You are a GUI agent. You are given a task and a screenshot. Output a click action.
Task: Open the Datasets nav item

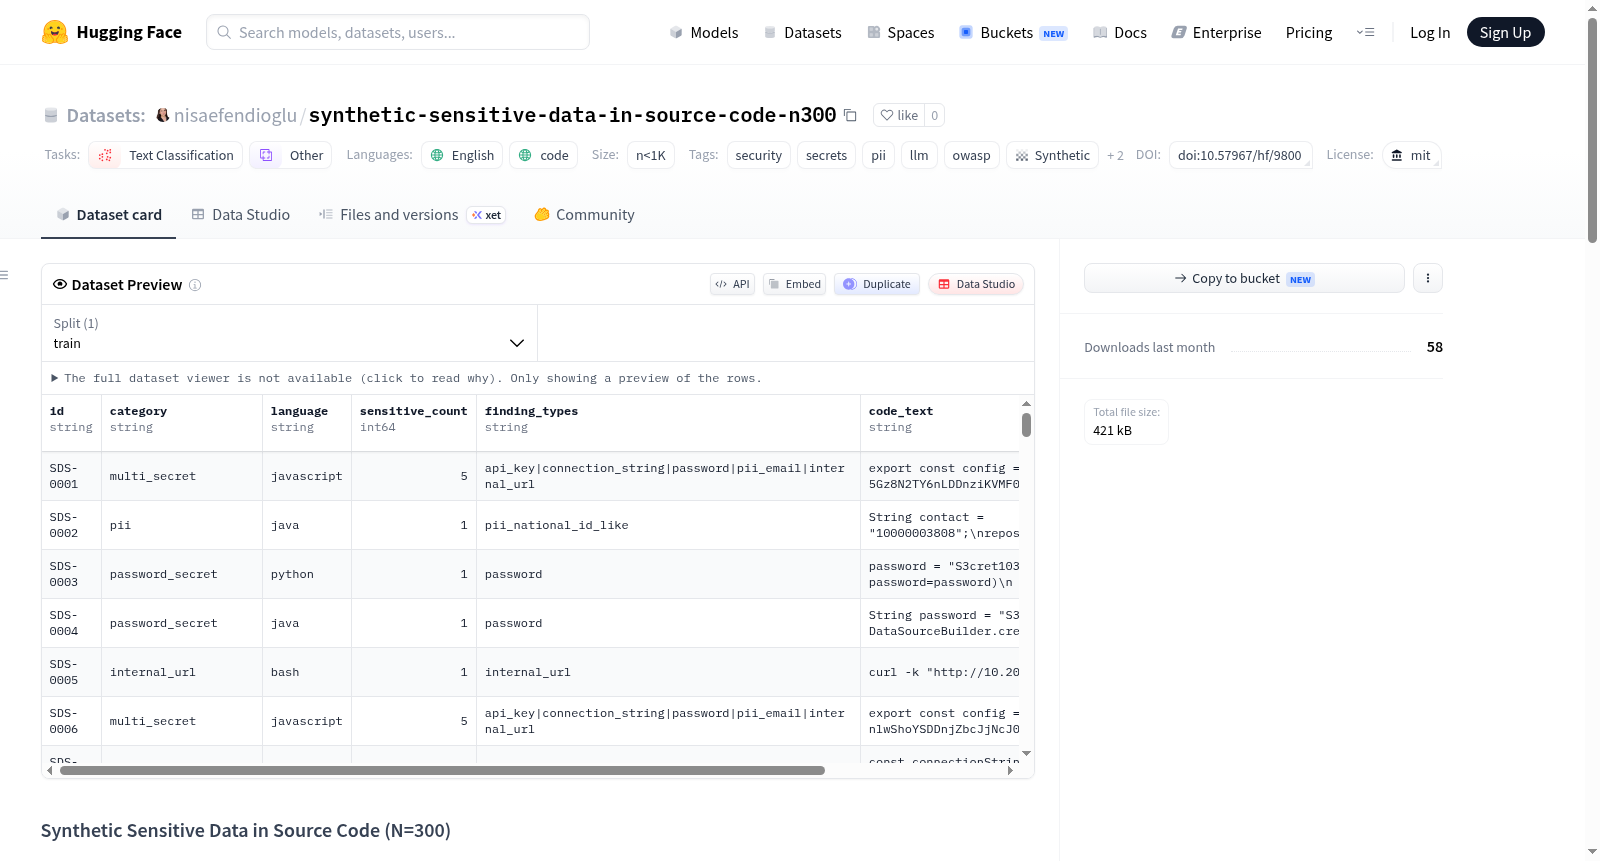(802, 32)
